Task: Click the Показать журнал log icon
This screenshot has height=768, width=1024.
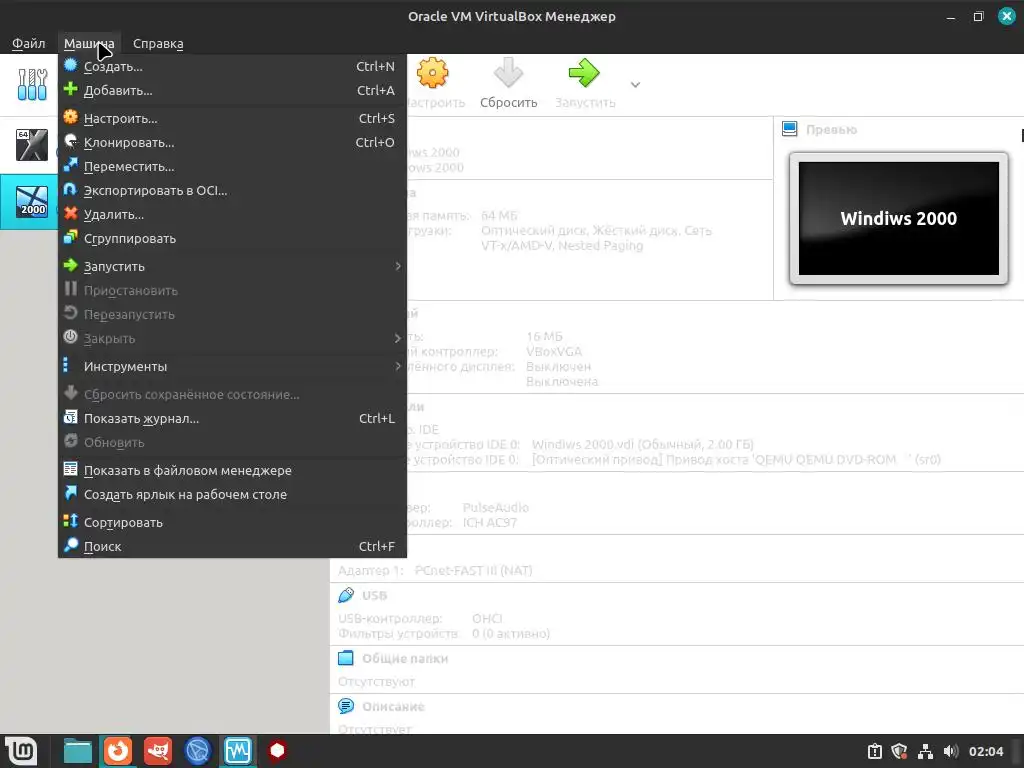Action: point(71,417)
